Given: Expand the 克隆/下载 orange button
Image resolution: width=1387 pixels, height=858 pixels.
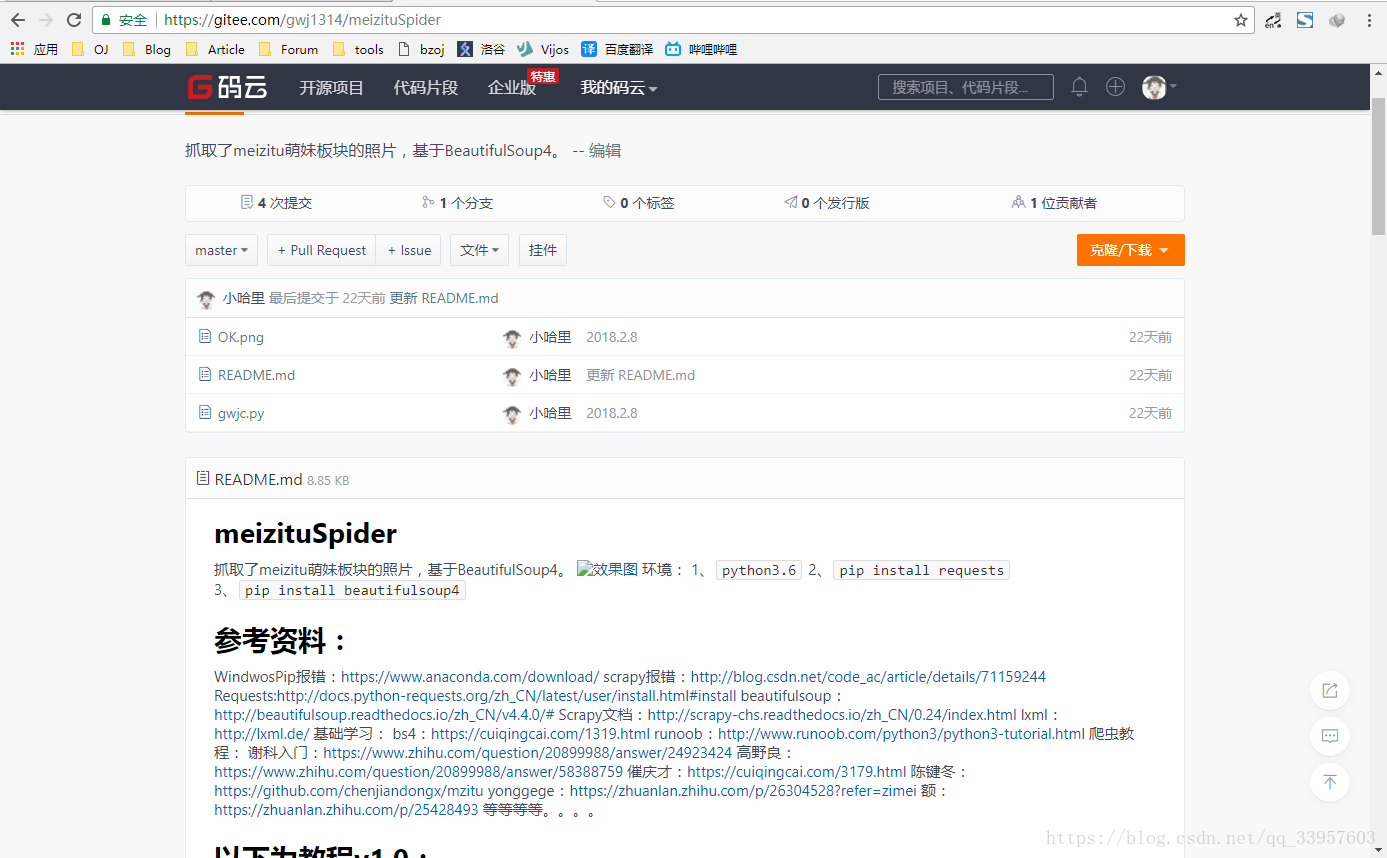Looking at the screenshot, I should [x=1130, y=250].
